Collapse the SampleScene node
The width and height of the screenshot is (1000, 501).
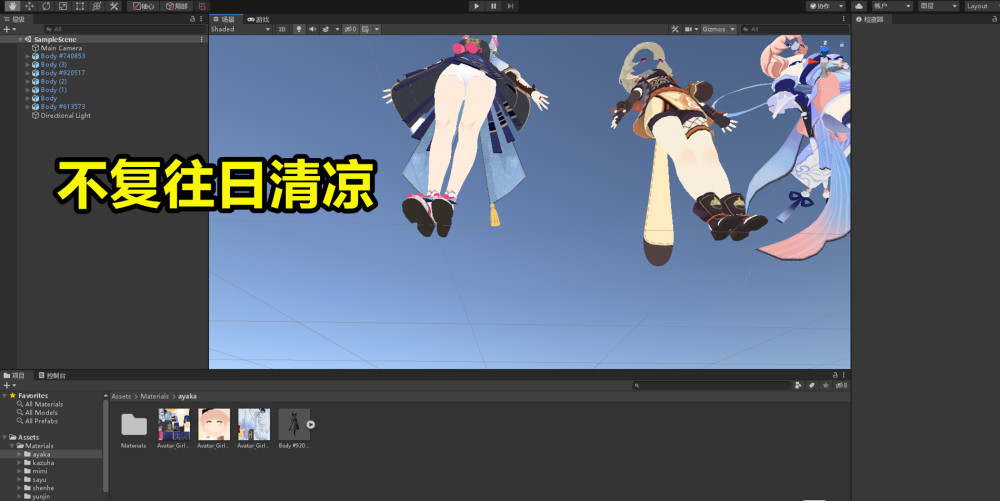[x=20, y=40]
